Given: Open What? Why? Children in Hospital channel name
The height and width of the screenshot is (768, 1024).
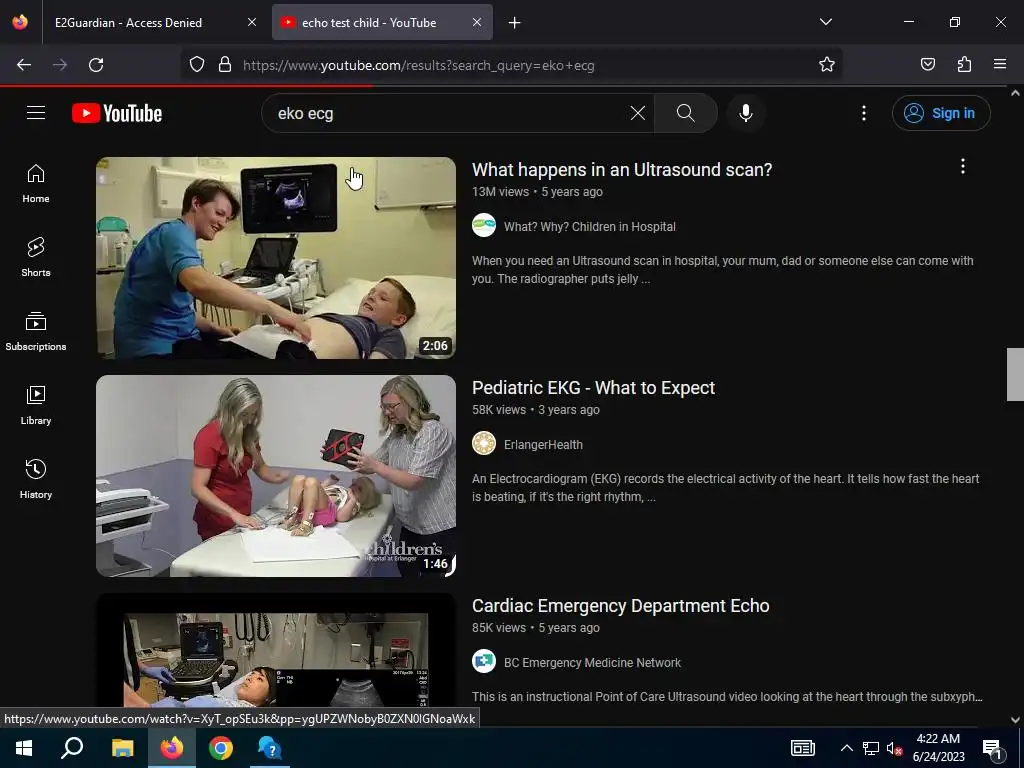Looking at the screenshot, I should [x=590, y=227].
